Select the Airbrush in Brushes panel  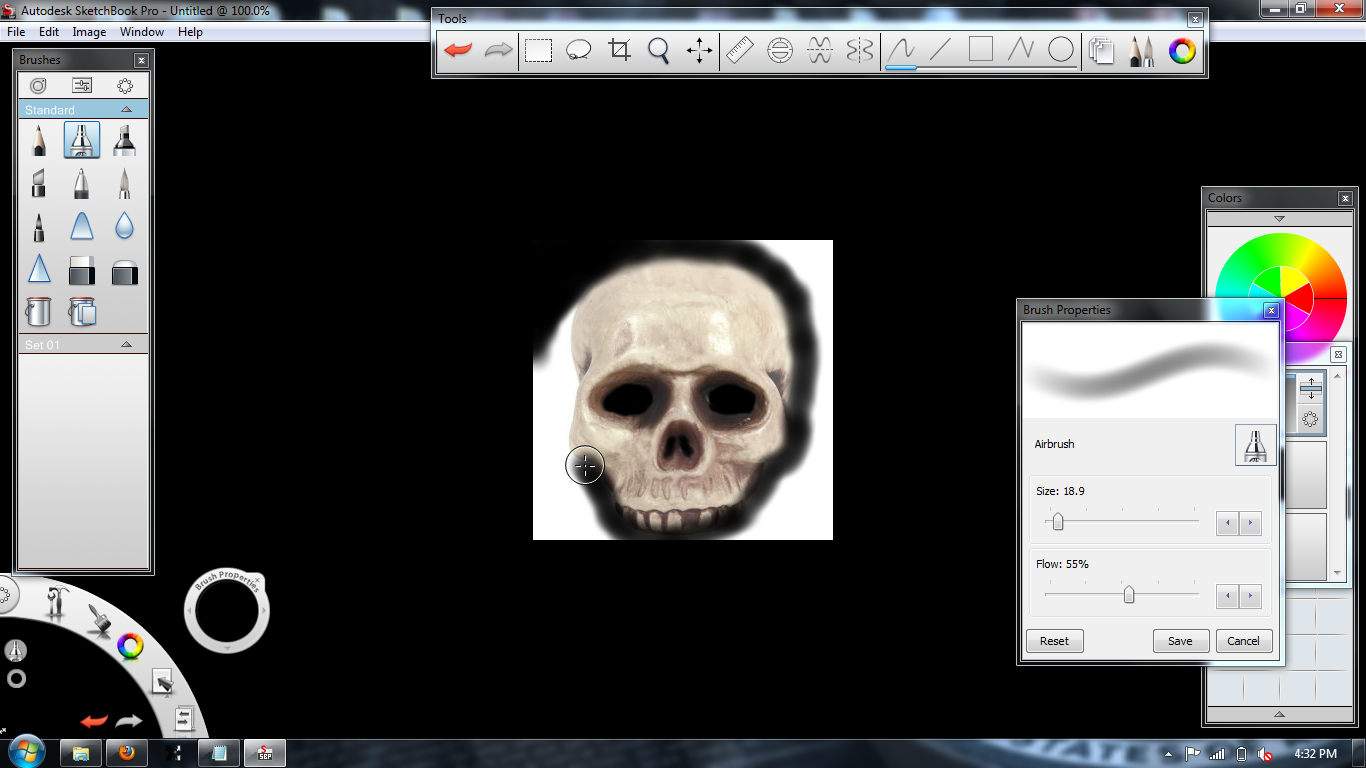(x=82, y=140)
